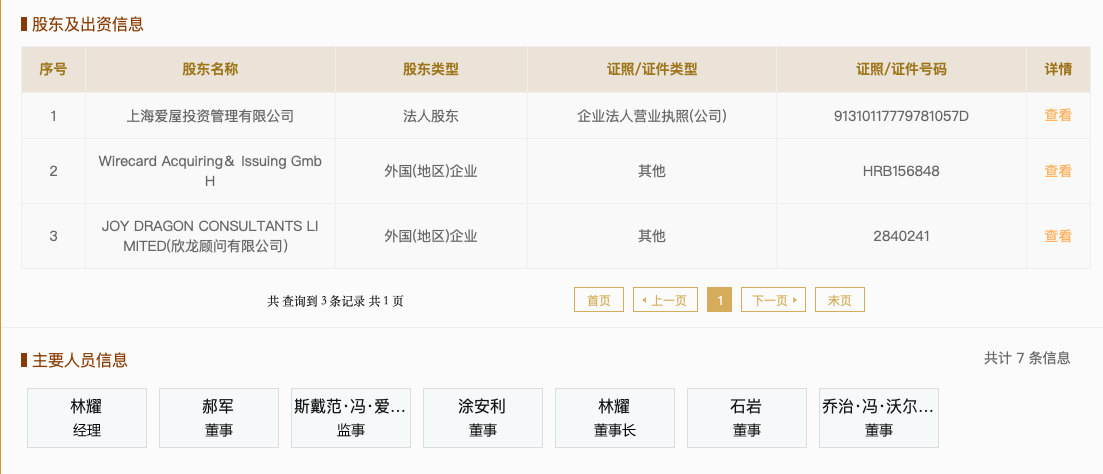Open 涂安利 董事 personnel card
The image size is (1103, 474).
(482, 418)
